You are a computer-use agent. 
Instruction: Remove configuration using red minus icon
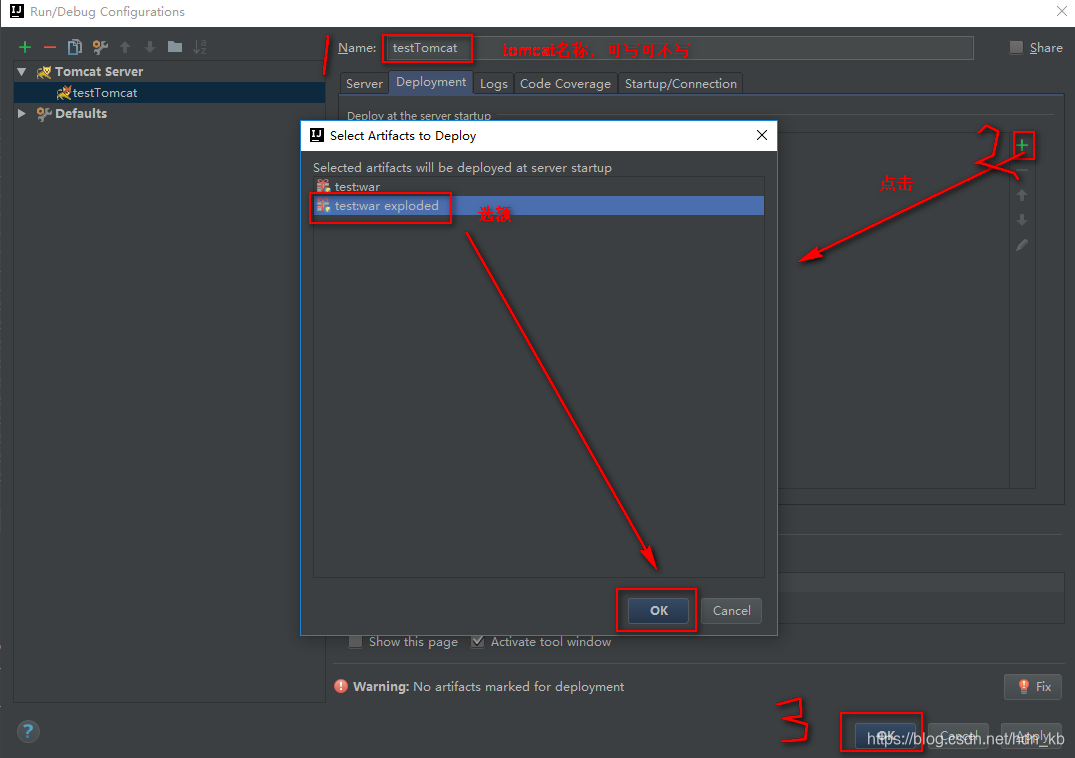tap(49, 47)
